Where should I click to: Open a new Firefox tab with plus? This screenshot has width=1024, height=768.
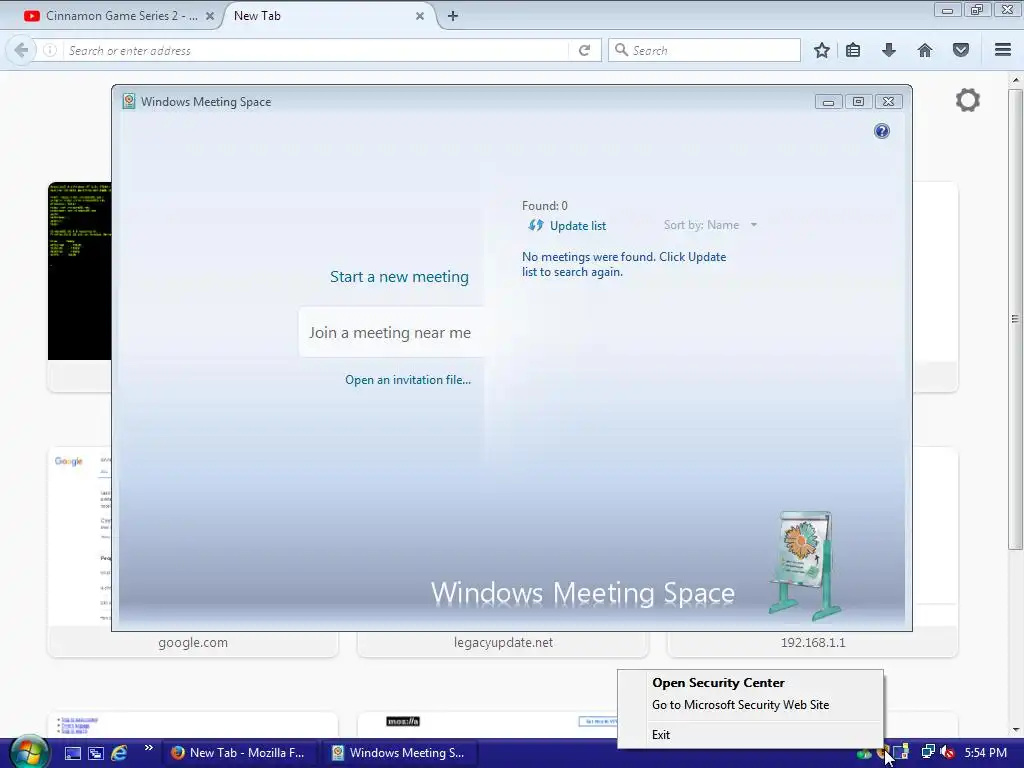pyautogui.click(x=453, y=16)
